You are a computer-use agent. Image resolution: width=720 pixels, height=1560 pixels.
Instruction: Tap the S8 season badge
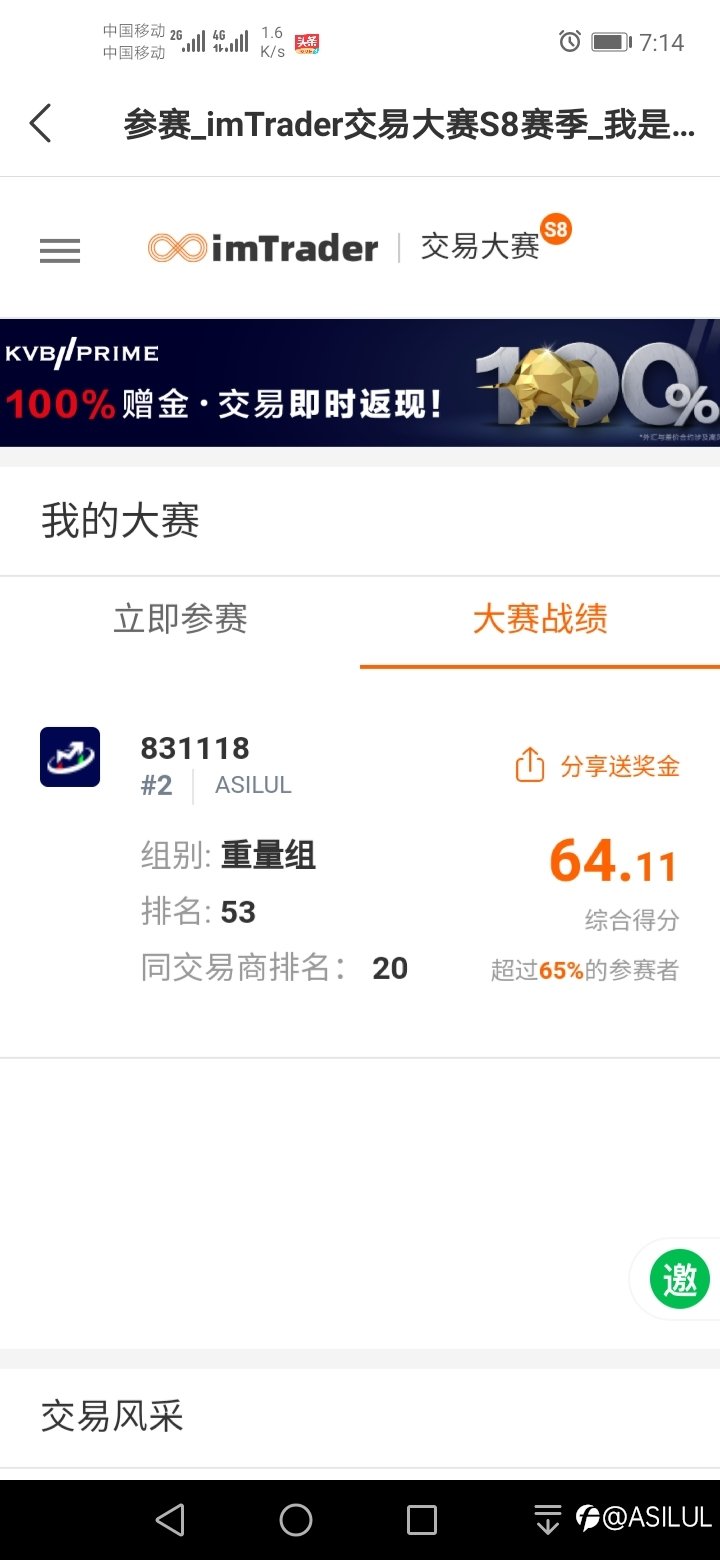point(556,229)
